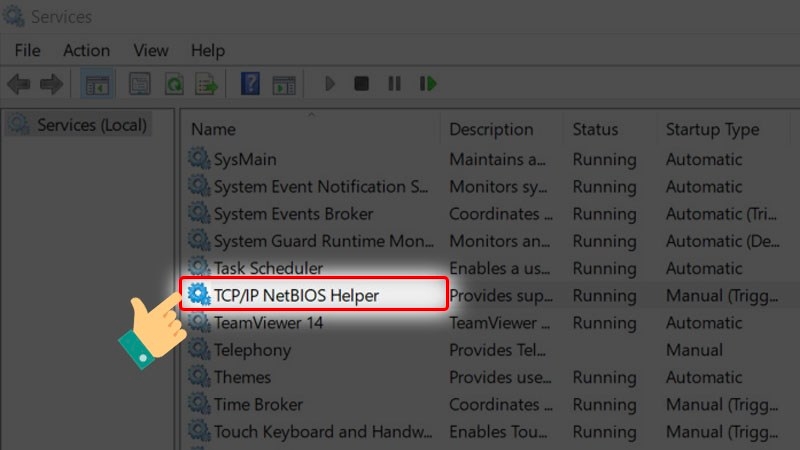Click the Refresh toolbar icon

(173, 85)
